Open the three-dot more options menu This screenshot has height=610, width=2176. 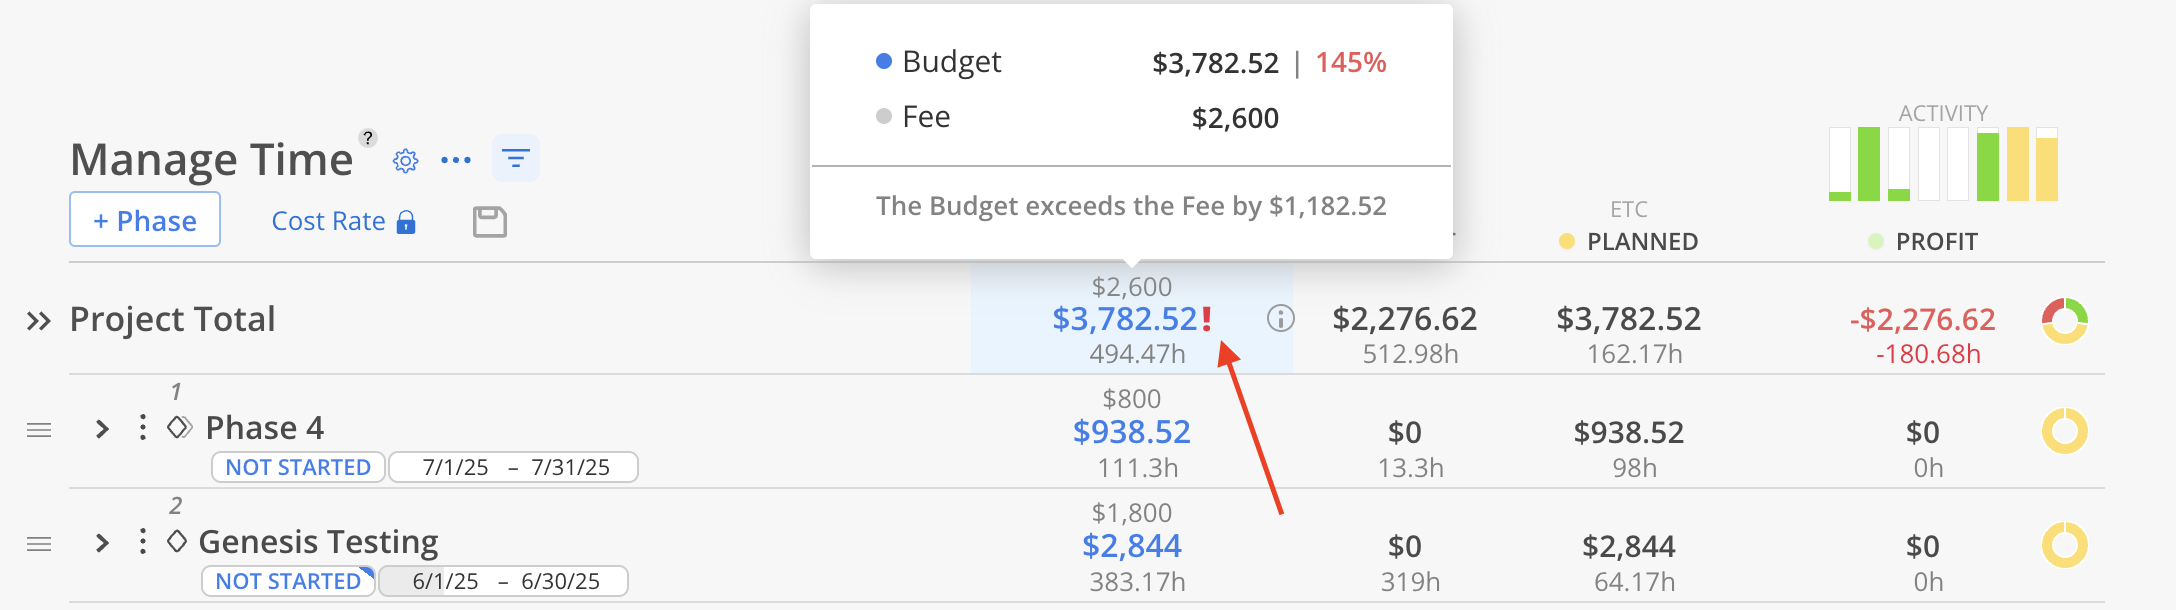[456, 160]
